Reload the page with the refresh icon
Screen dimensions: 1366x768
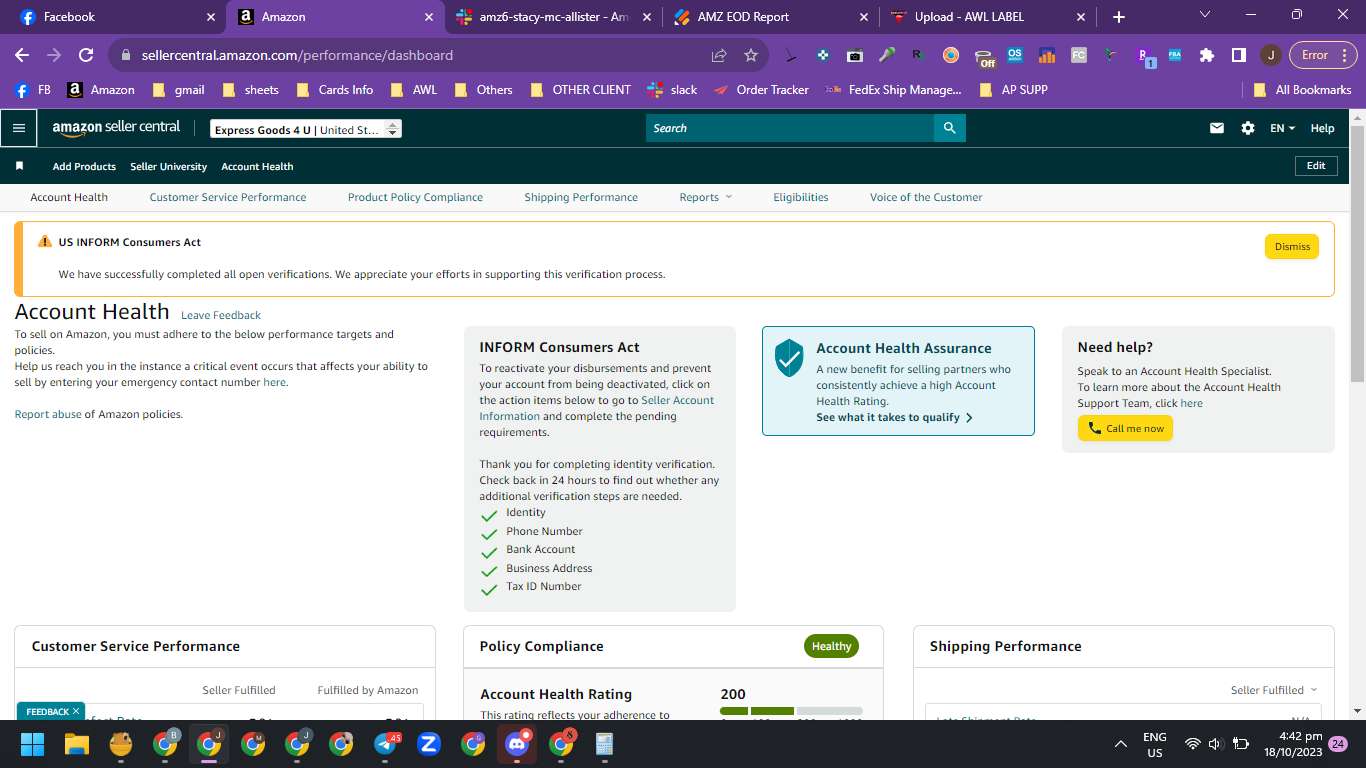pyautogui.click(x=86, y=55)
